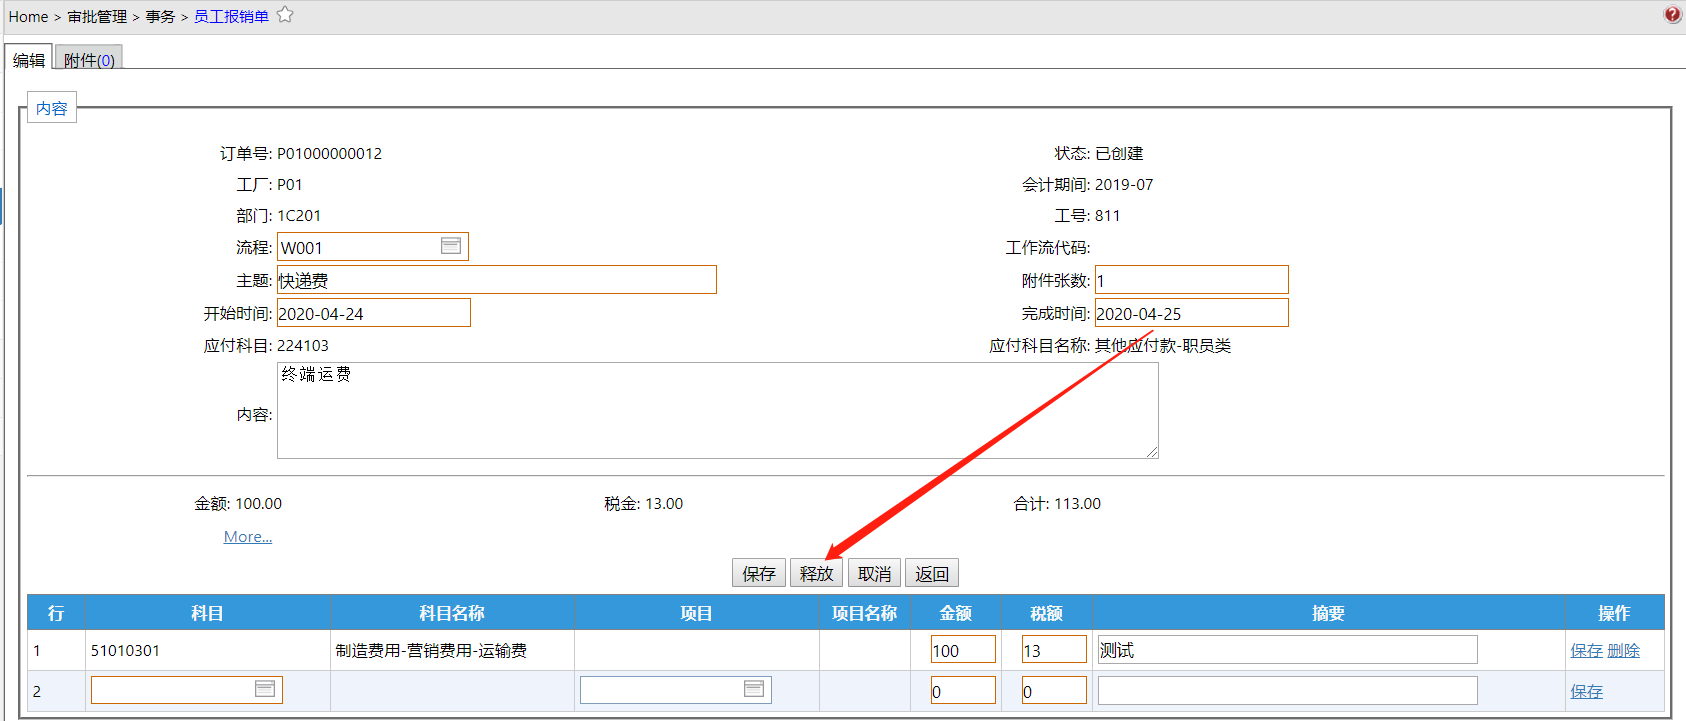The height and width of the screenshot is (721, 1686).
Task: Click the 应付科目 value 224103
Action: pyautogui.click(x=303, y=345)
